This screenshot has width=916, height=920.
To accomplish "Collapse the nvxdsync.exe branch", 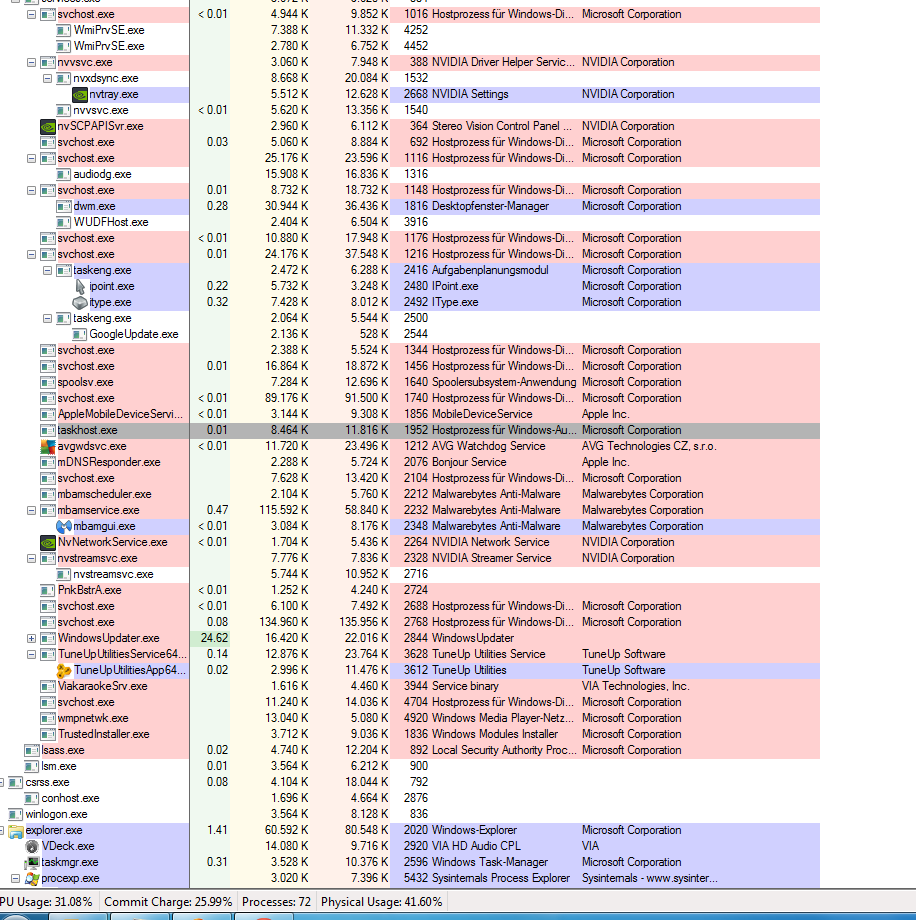I will pyautogui.click(x=48, y=79).
